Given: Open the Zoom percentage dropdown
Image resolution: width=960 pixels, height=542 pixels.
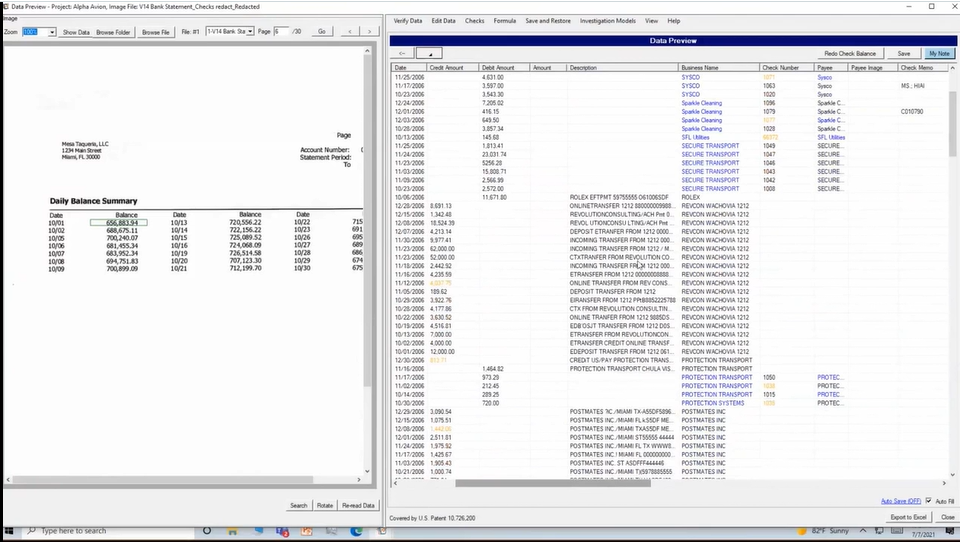Looking at the screenshot, I should point(52,32).
